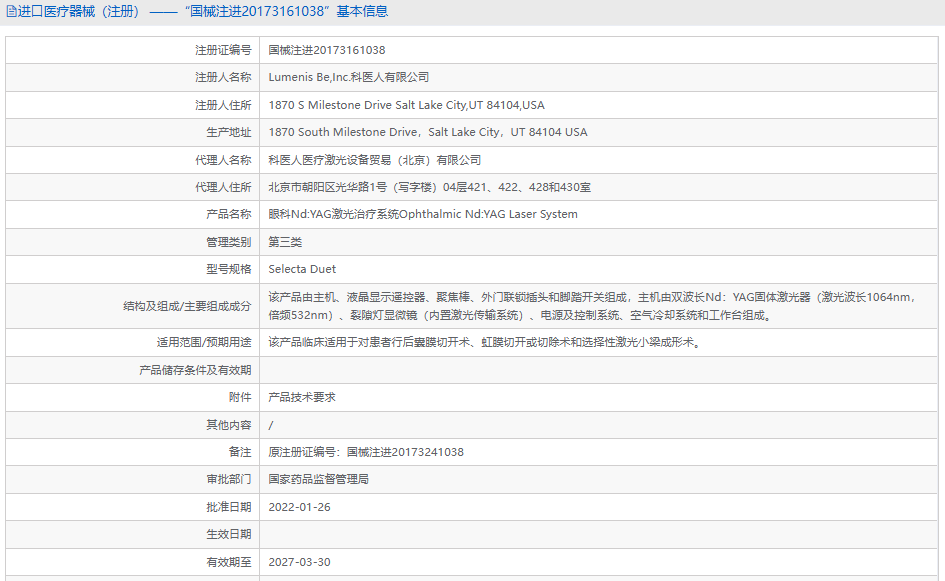This screenshot has height=581, width=945.
Task: Click the 注册人住所 label
Action: [223, 105]
